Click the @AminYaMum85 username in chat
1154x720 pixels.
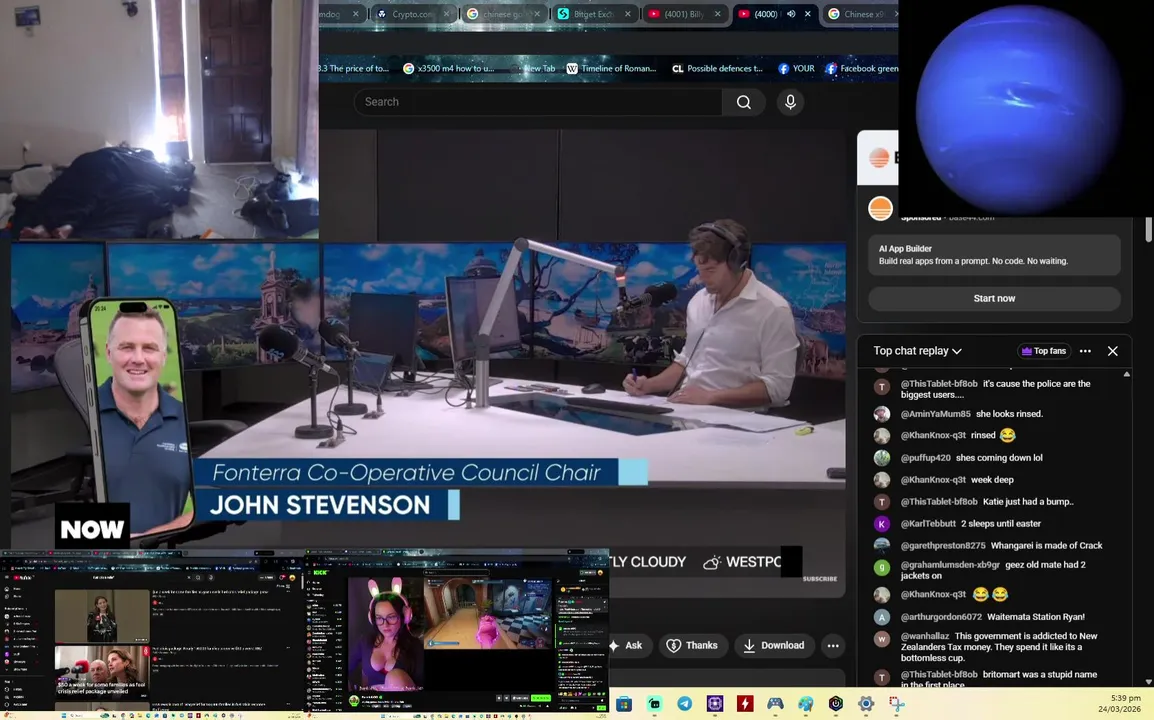[x=935, y=414]
